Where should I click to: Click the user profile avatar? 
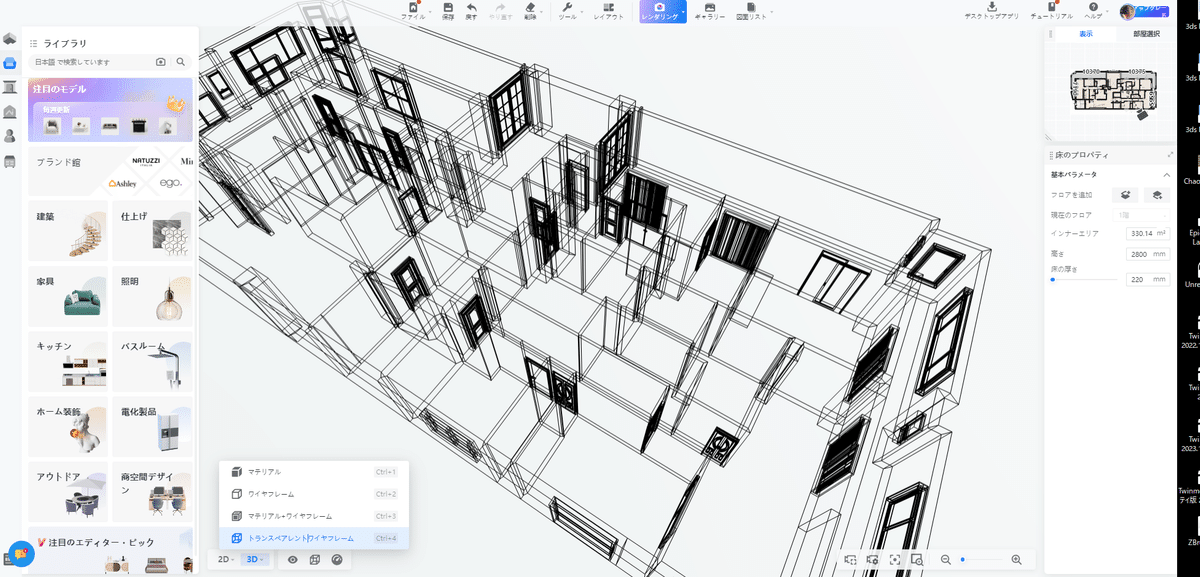pos(1128,11)
